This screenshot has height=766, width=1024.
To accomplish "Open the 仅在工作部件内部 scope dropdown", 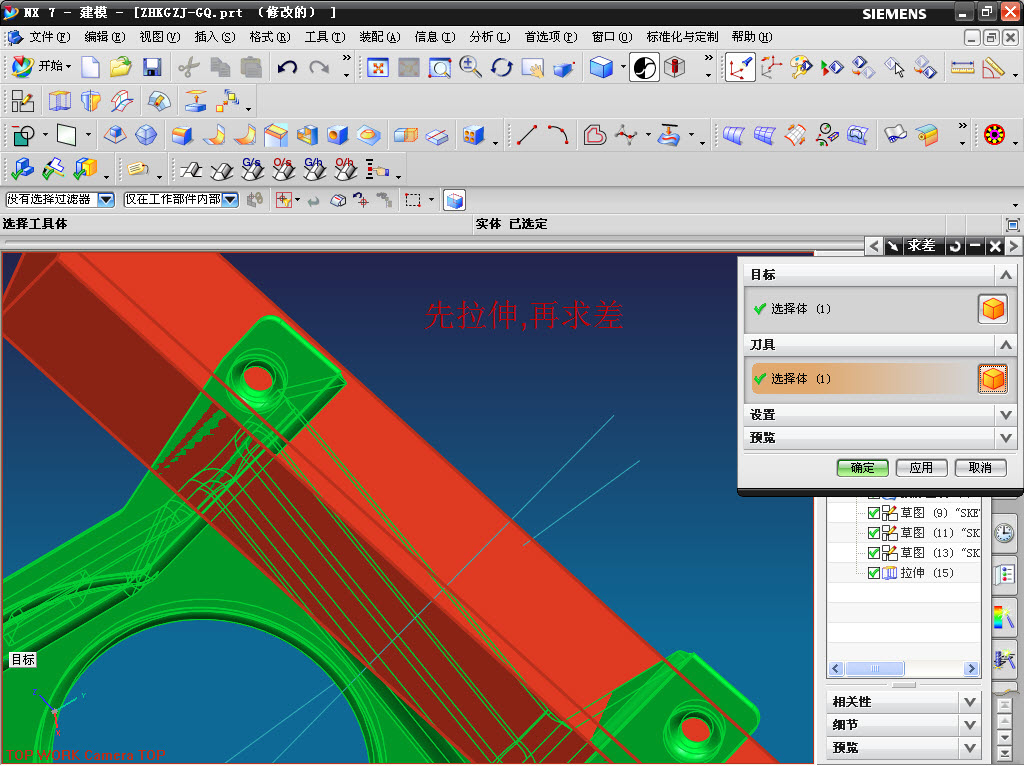I will point(230,200).
